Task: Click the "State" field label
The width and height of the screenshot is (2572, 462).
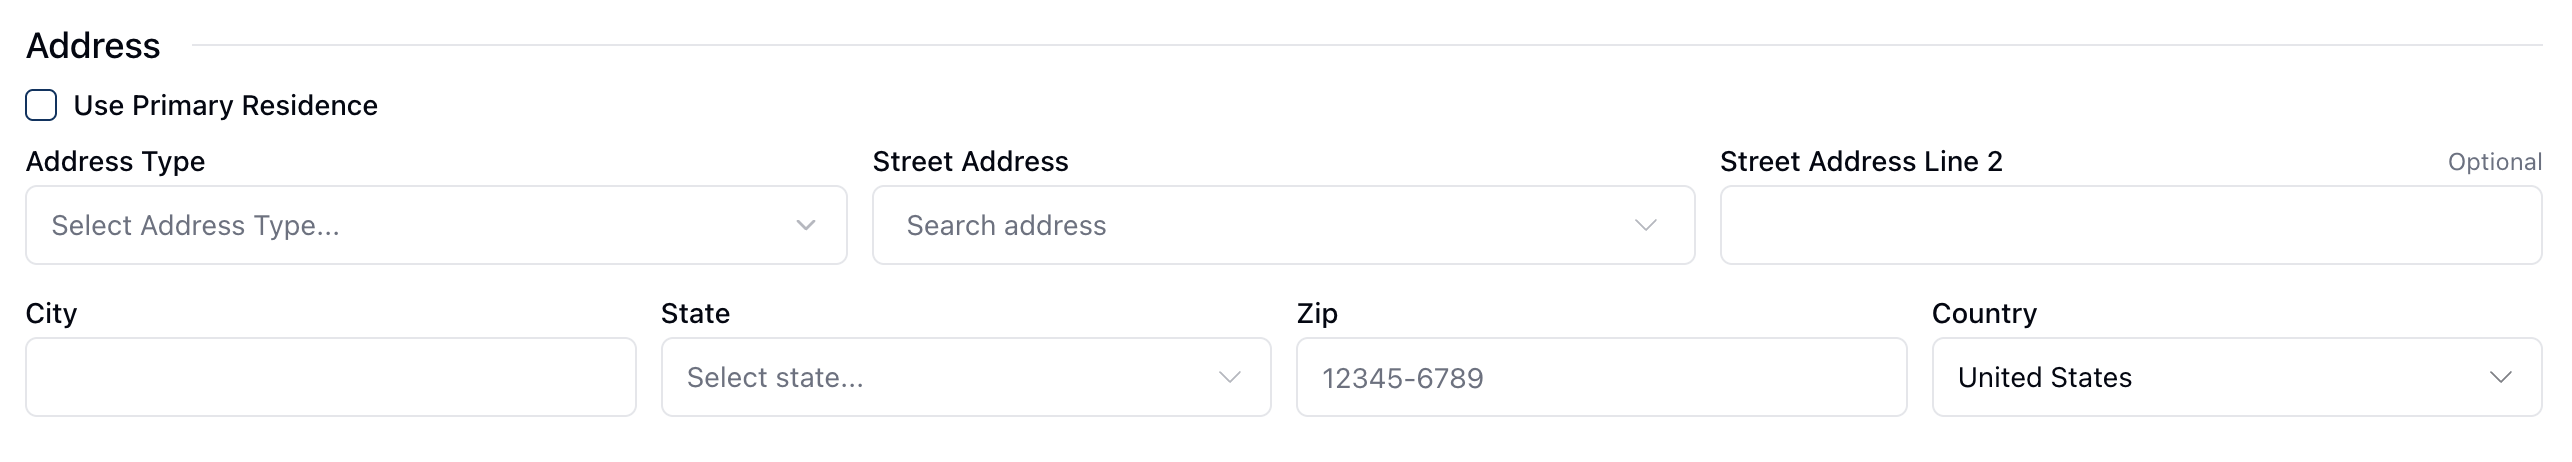Action: pyautogui.click(x=695, y=313)
